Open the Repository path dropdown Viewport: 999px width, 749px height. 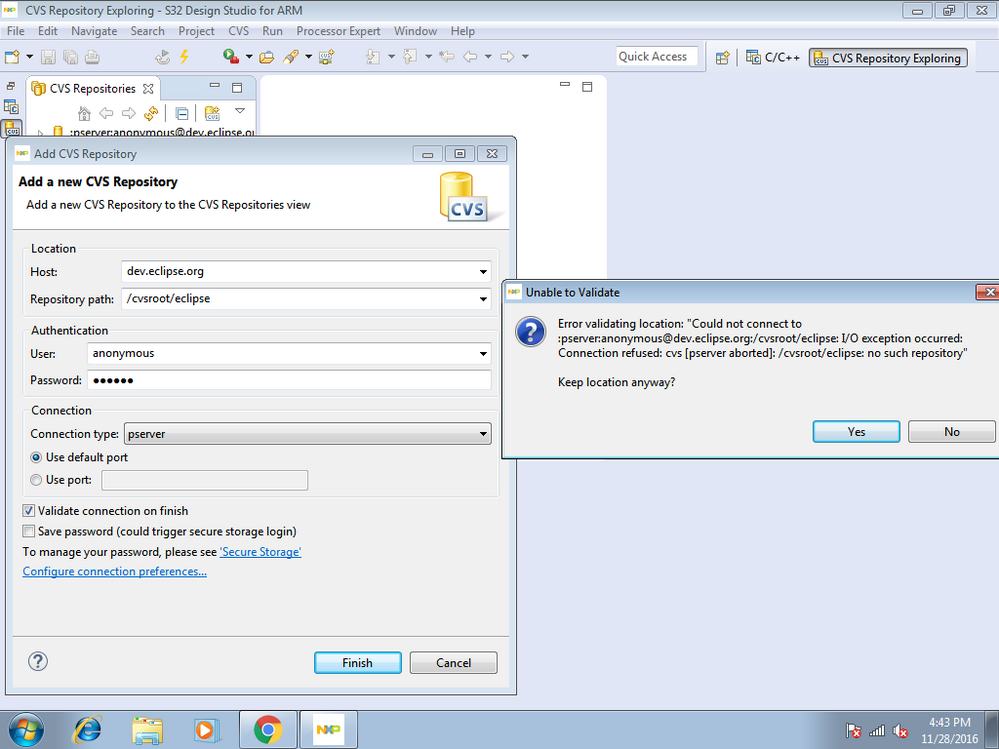point(483,299)
